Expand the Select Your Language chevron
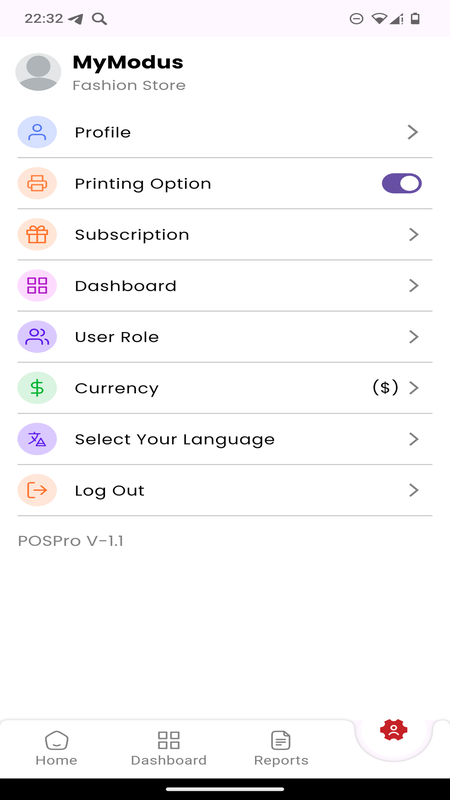Screen dimensions: 450x800 tap(413, 439)
